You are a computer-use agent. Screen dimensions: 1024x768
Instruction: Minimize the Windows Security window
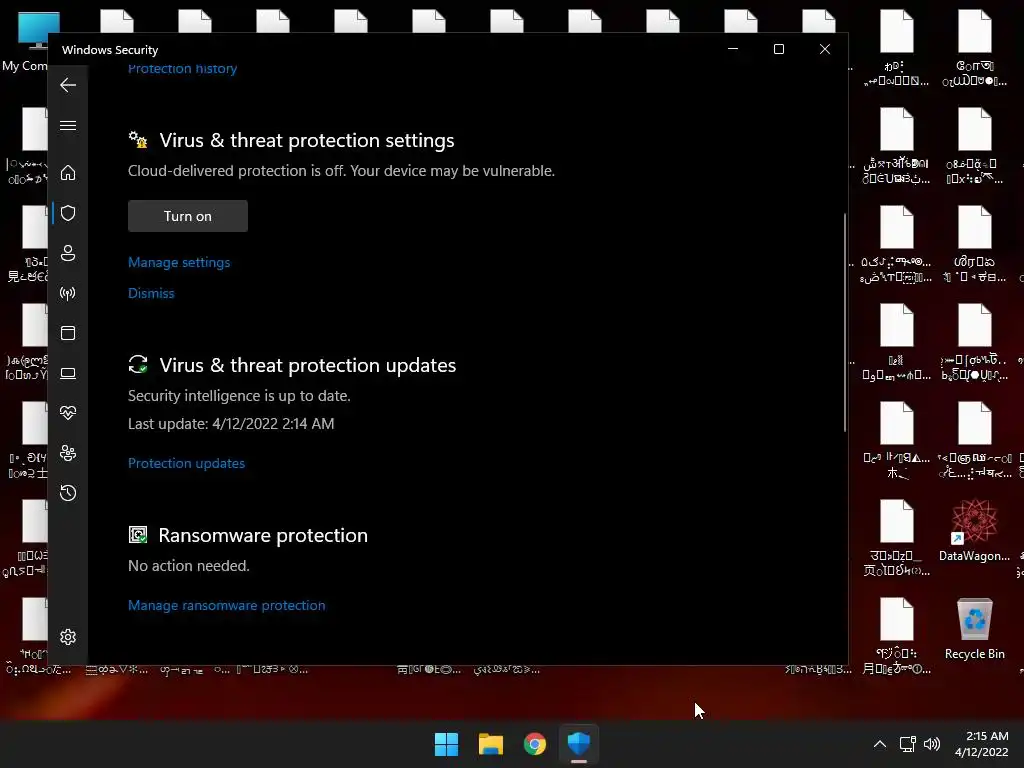click(x=733, y=50)
